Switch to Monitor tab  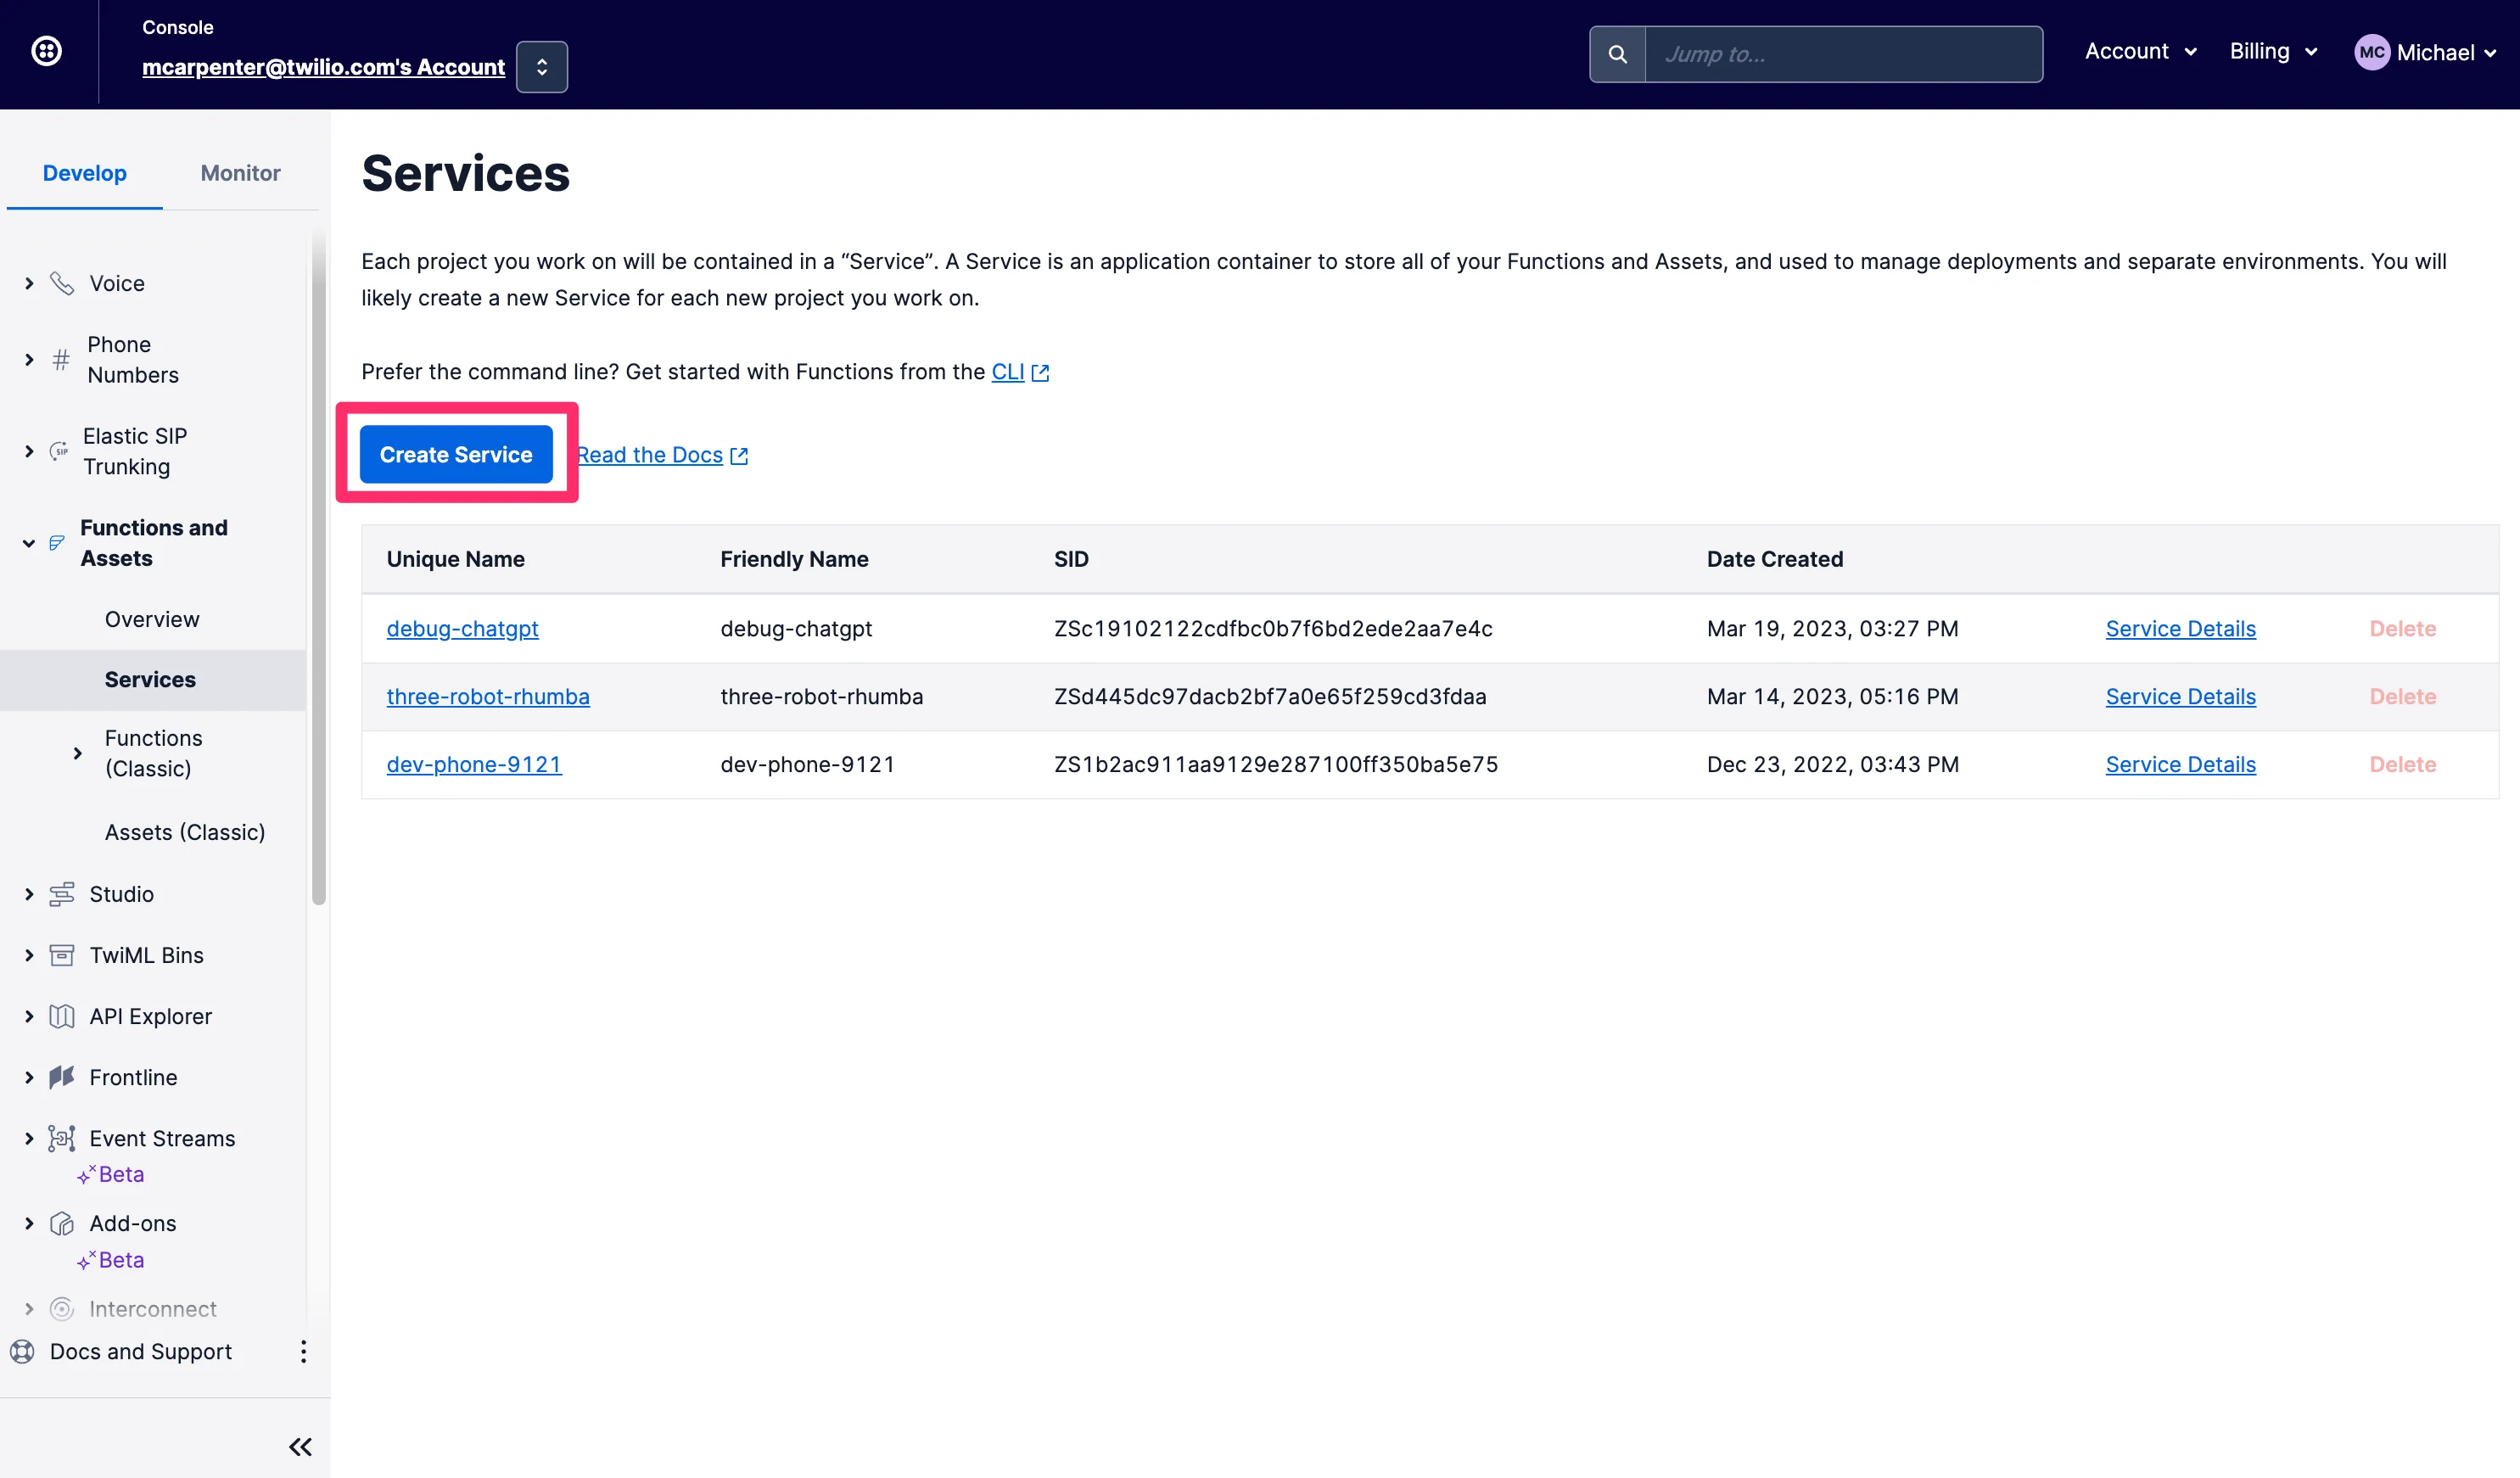pyautogui.click(x=239, y=172)
